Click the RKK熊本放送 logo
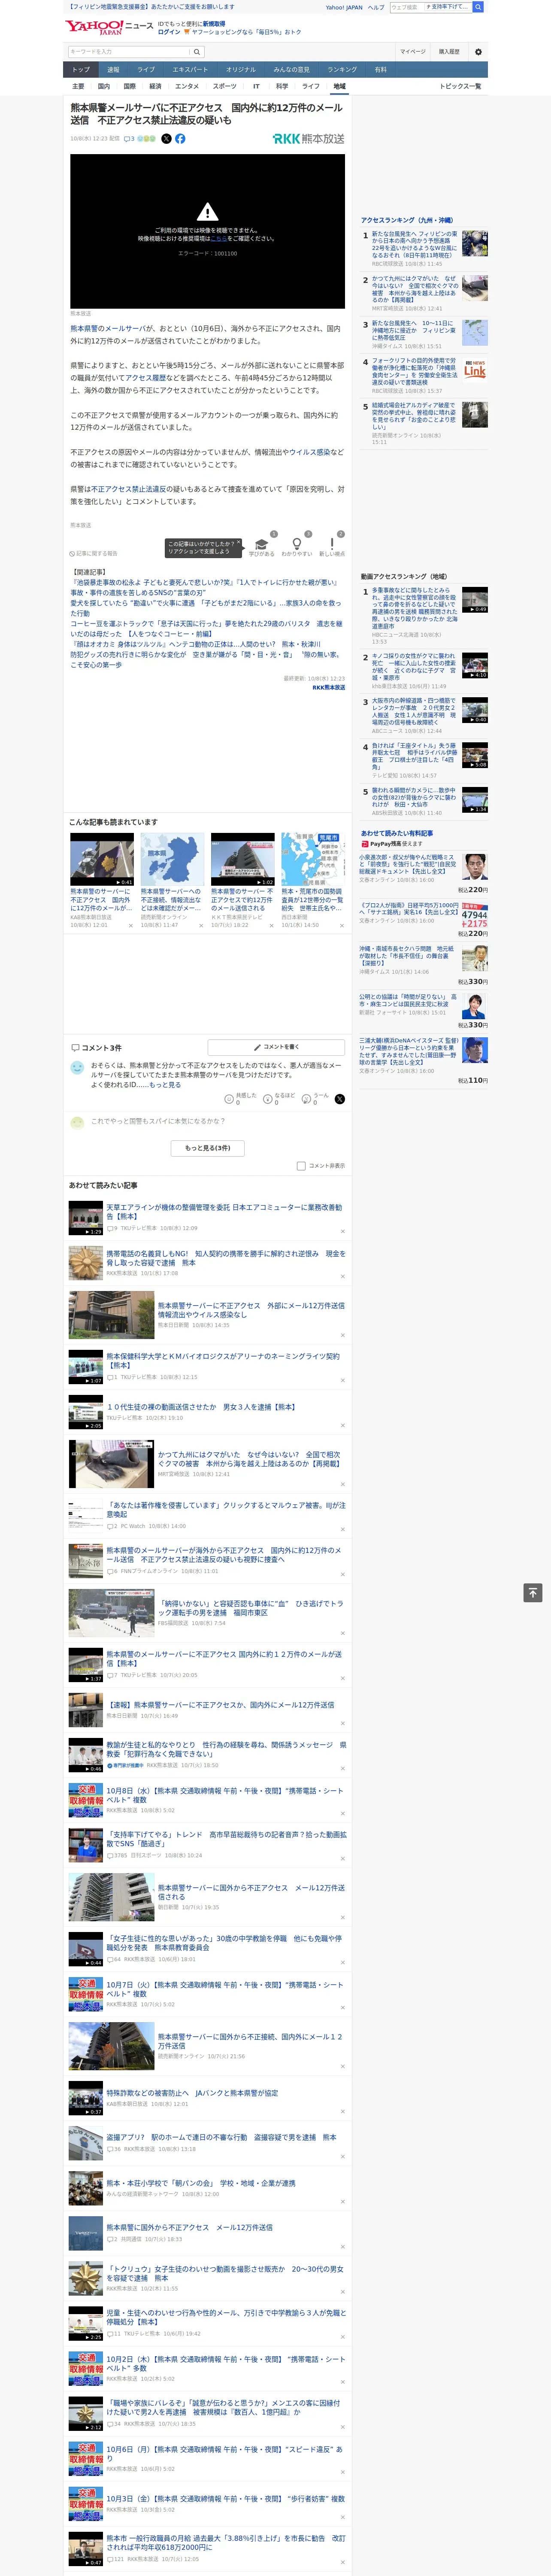The width and height of the screenshot is (551, 2576). click(308, 139)
